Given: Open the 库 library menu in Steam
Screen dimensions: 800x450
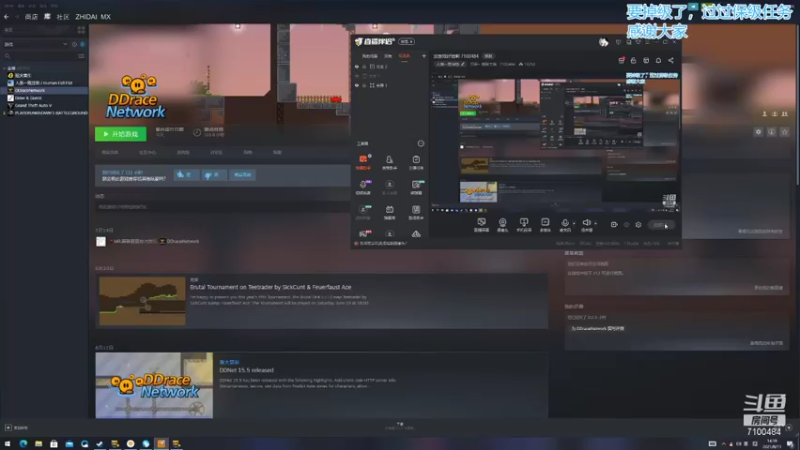Looking at the screenshot, I should click(47, 17).
